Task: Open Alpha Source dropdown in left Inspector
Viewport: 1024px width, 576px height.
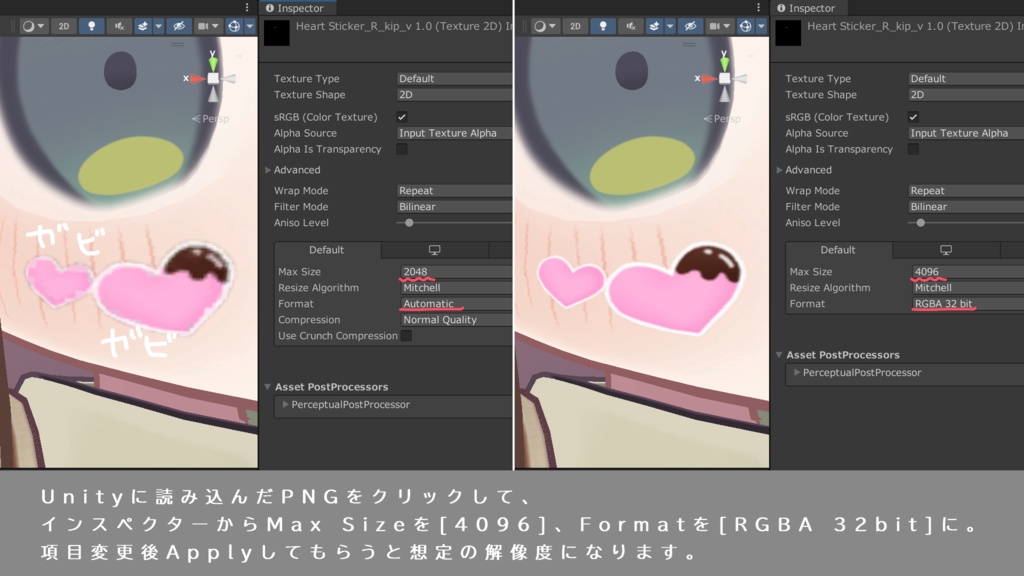Action: [455, 133]
